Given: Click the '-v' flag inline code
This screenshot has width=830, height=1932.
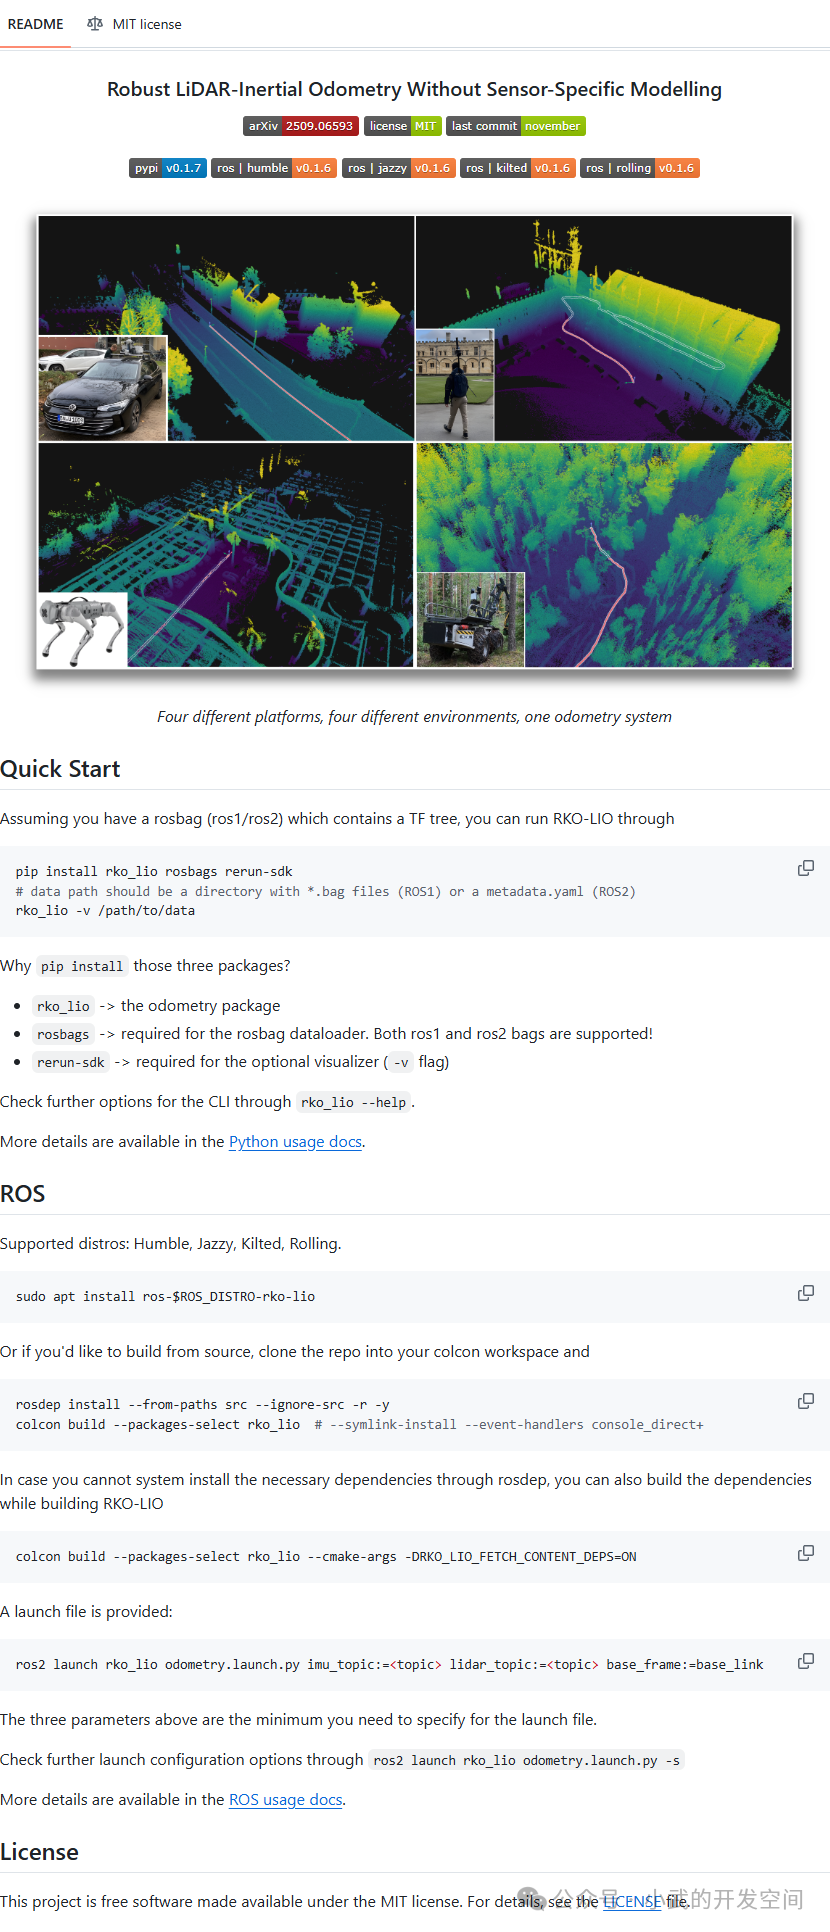Looking at the screenshot, I should coord(401,1062).
